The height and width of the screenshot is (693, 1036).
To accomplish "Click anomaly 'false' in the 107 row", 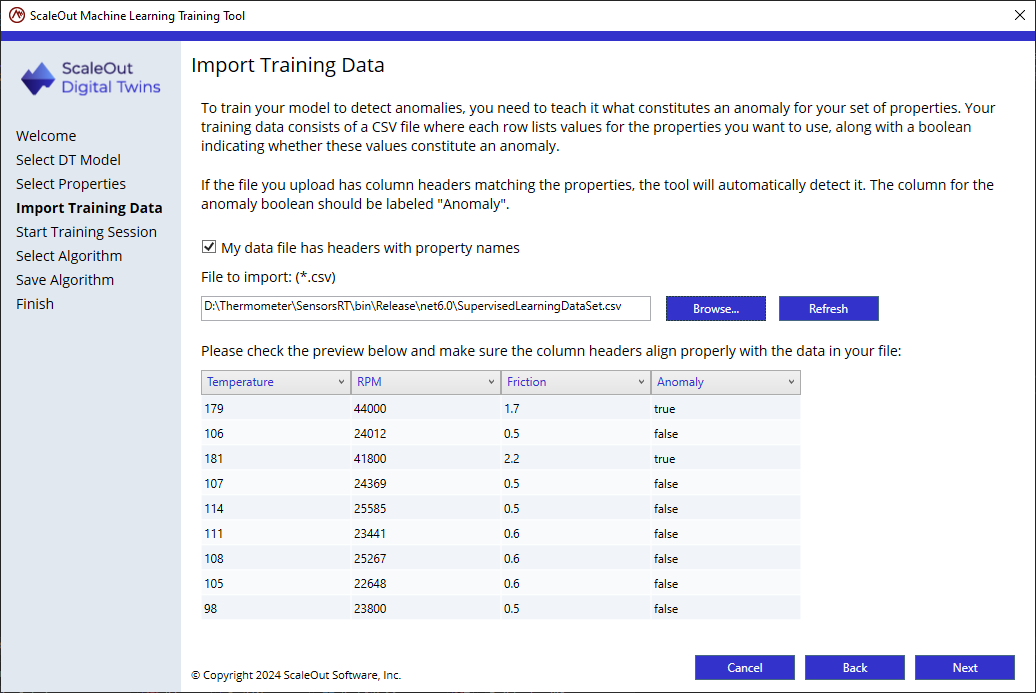I will click(725, 484).
